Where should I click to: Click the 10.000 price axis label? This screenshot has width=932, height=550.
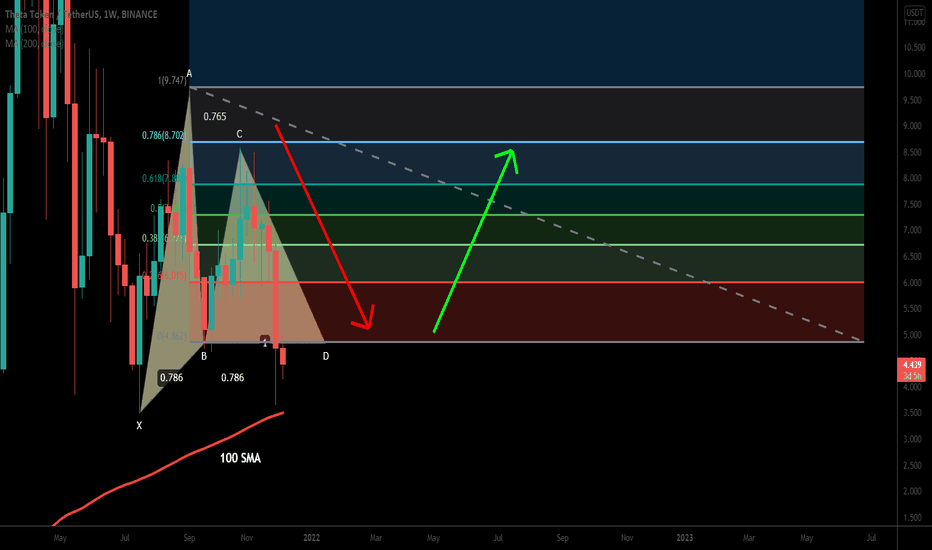click(914, 74)
